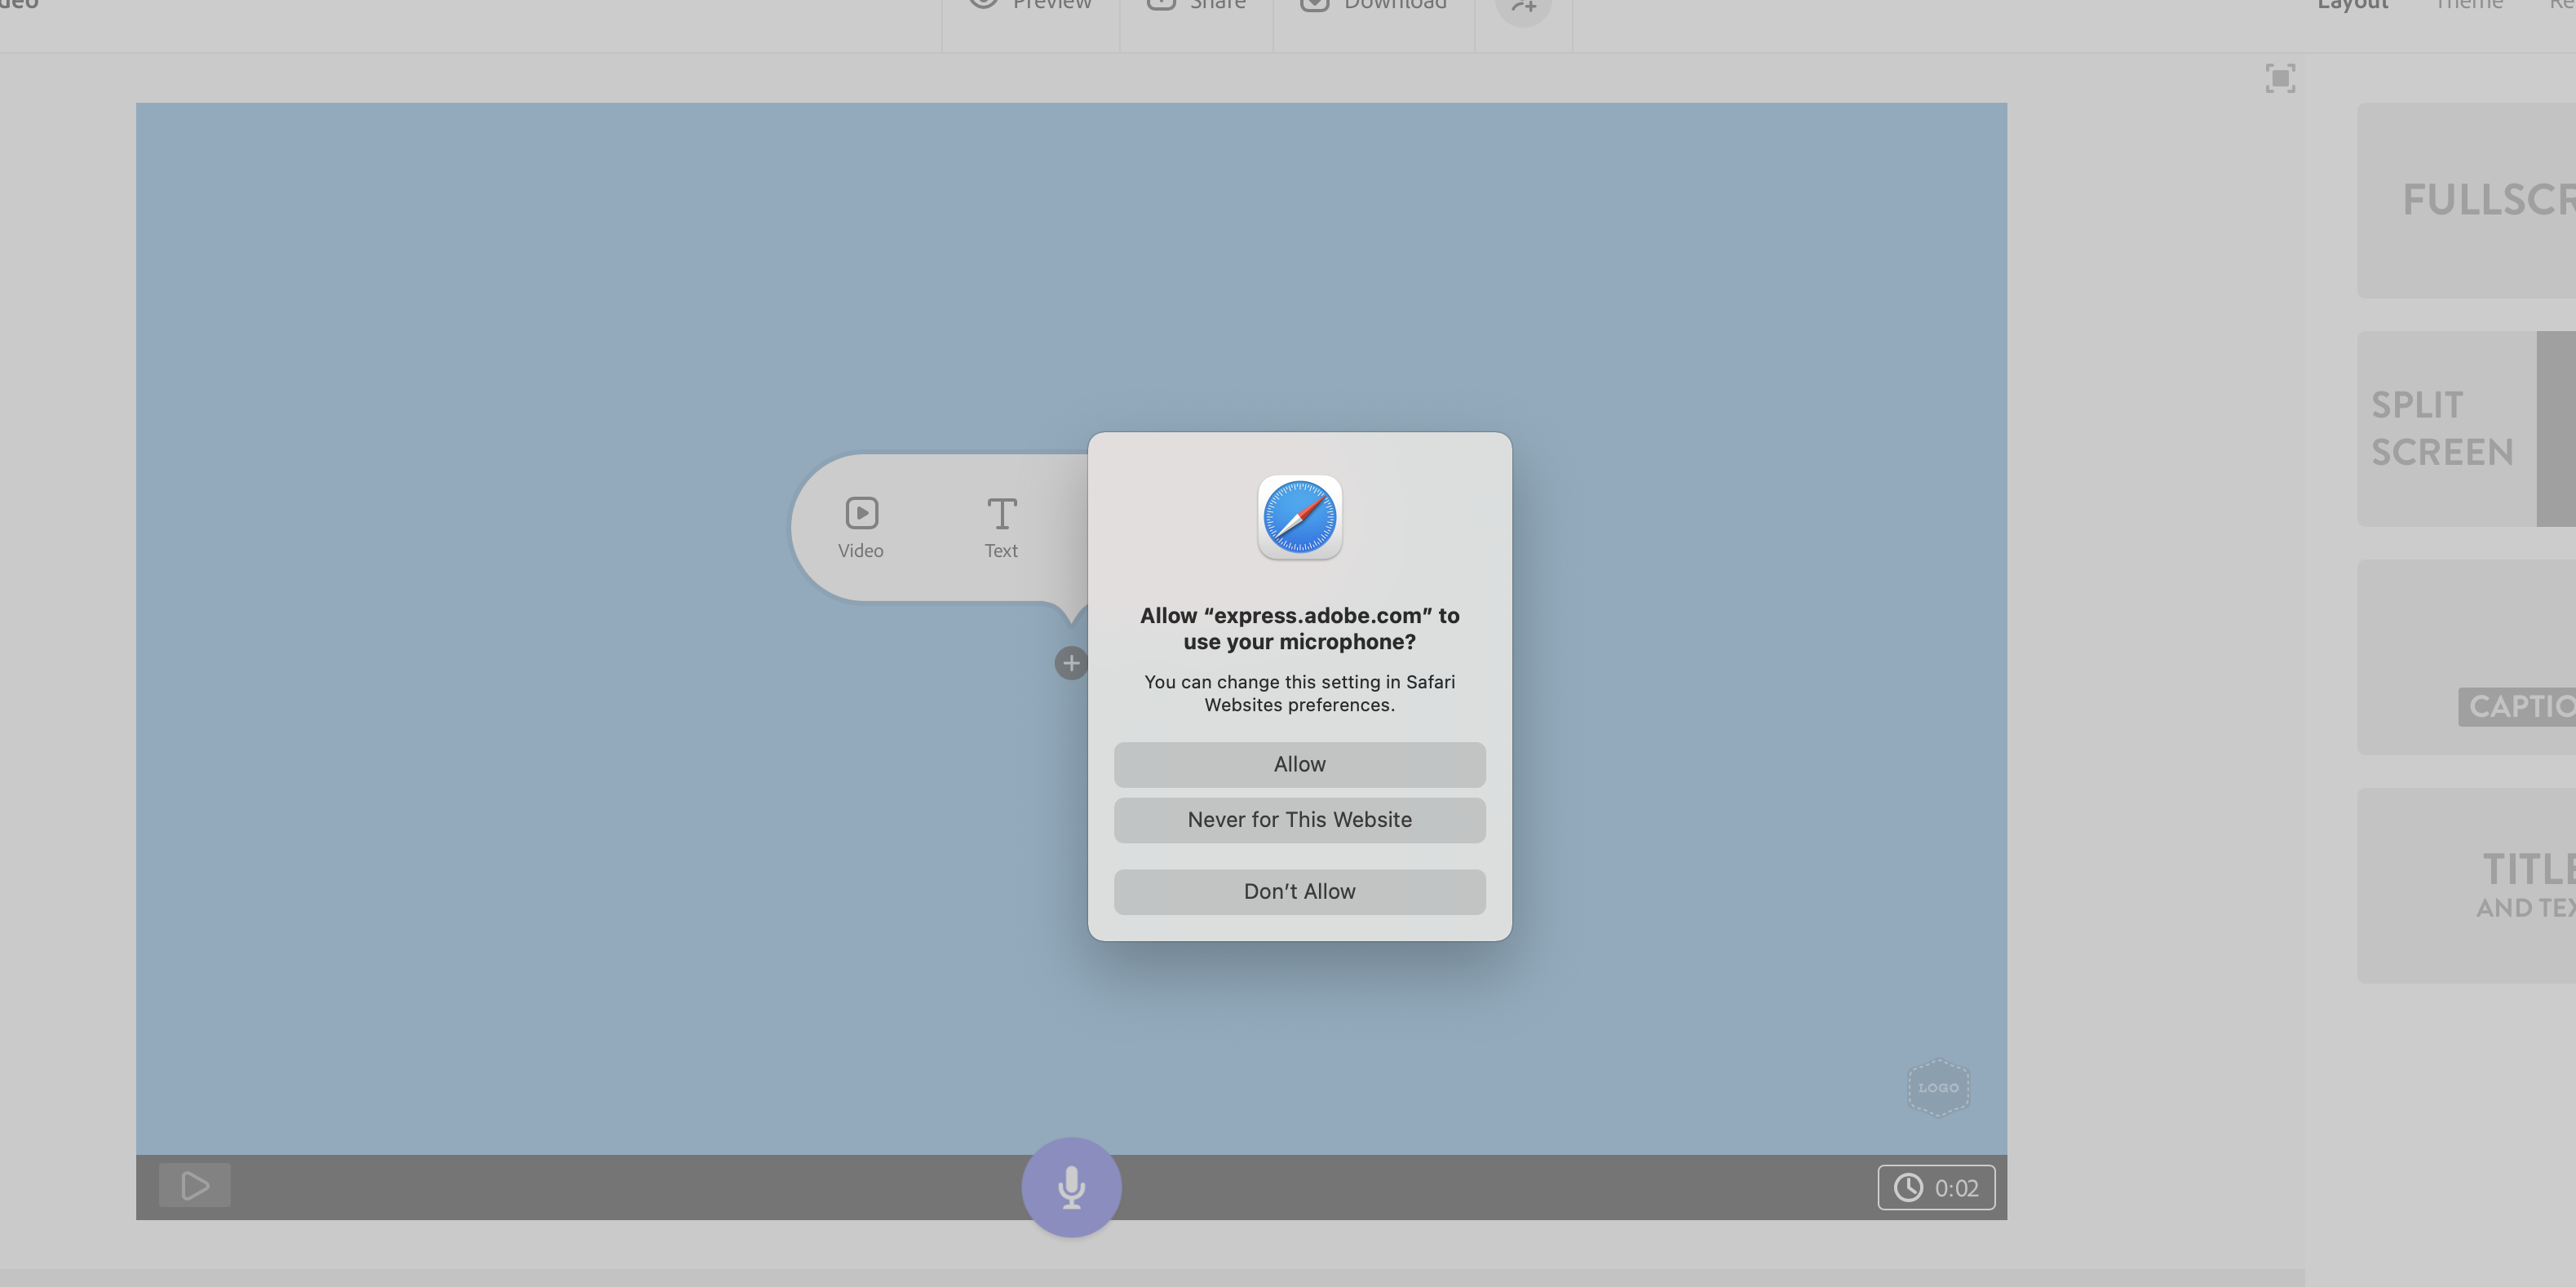Viewport: 2576px width, 1287px height.
Task: Click the Don't Allow button
Action: point(1299,892)
